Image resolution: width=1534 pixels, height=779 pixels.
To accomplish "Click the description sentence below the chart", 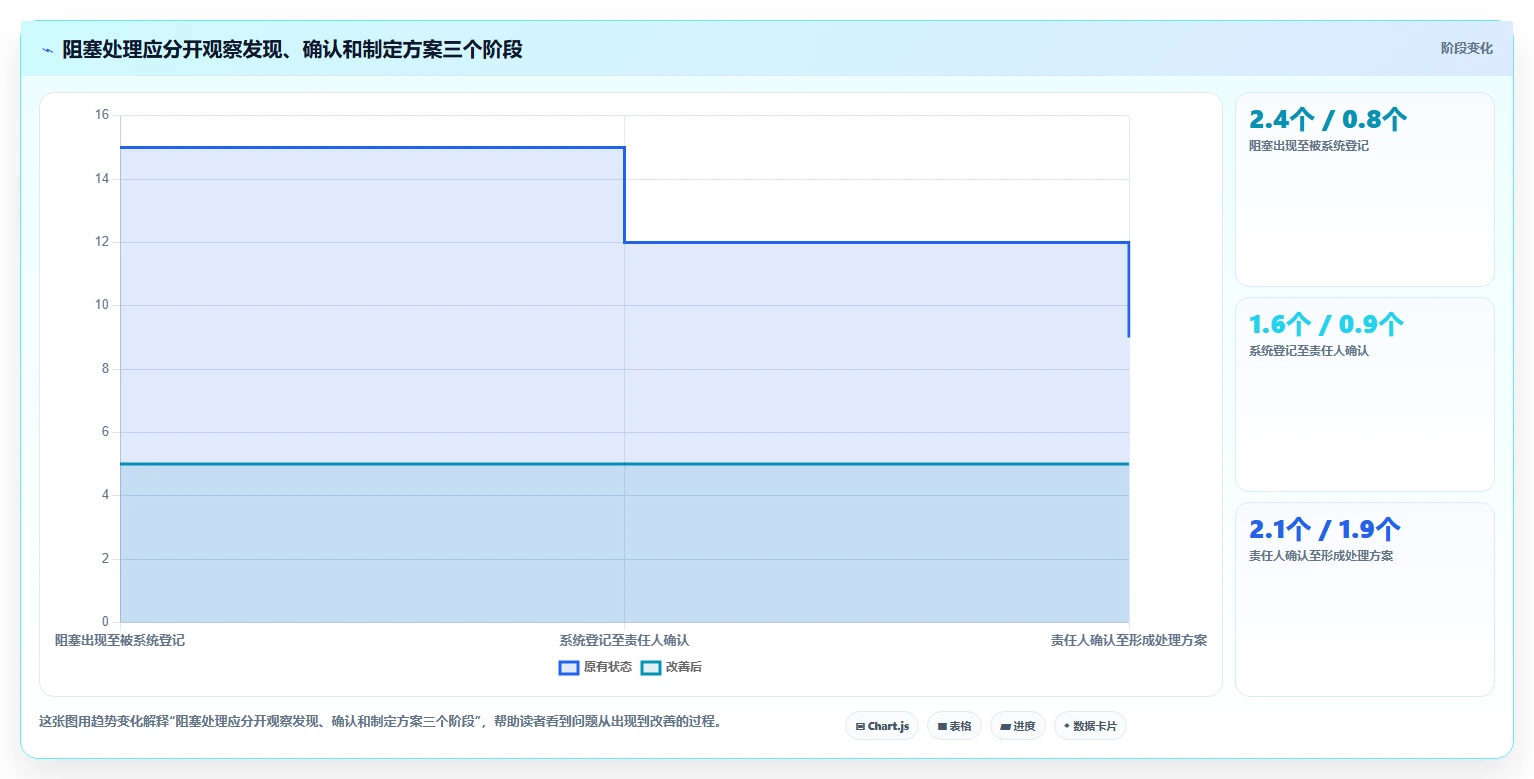I will point(380,721).
